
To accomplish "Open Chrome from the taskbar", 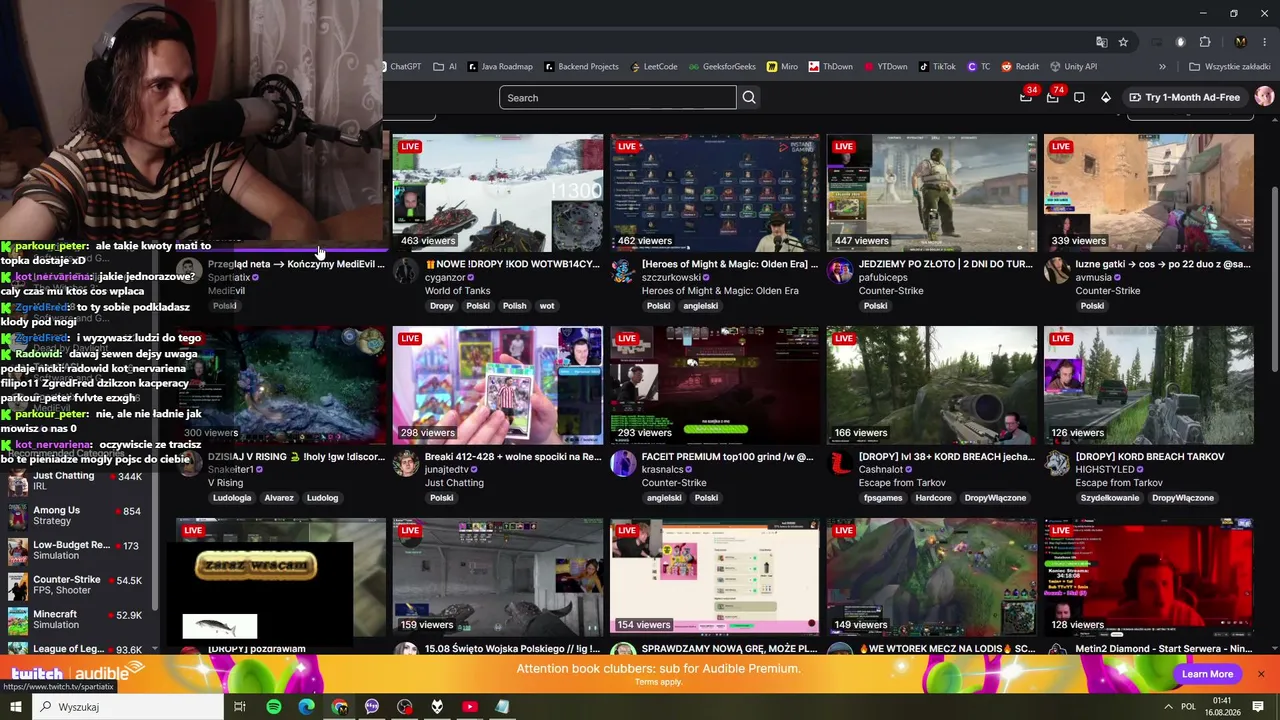I will tap(340, 707).
